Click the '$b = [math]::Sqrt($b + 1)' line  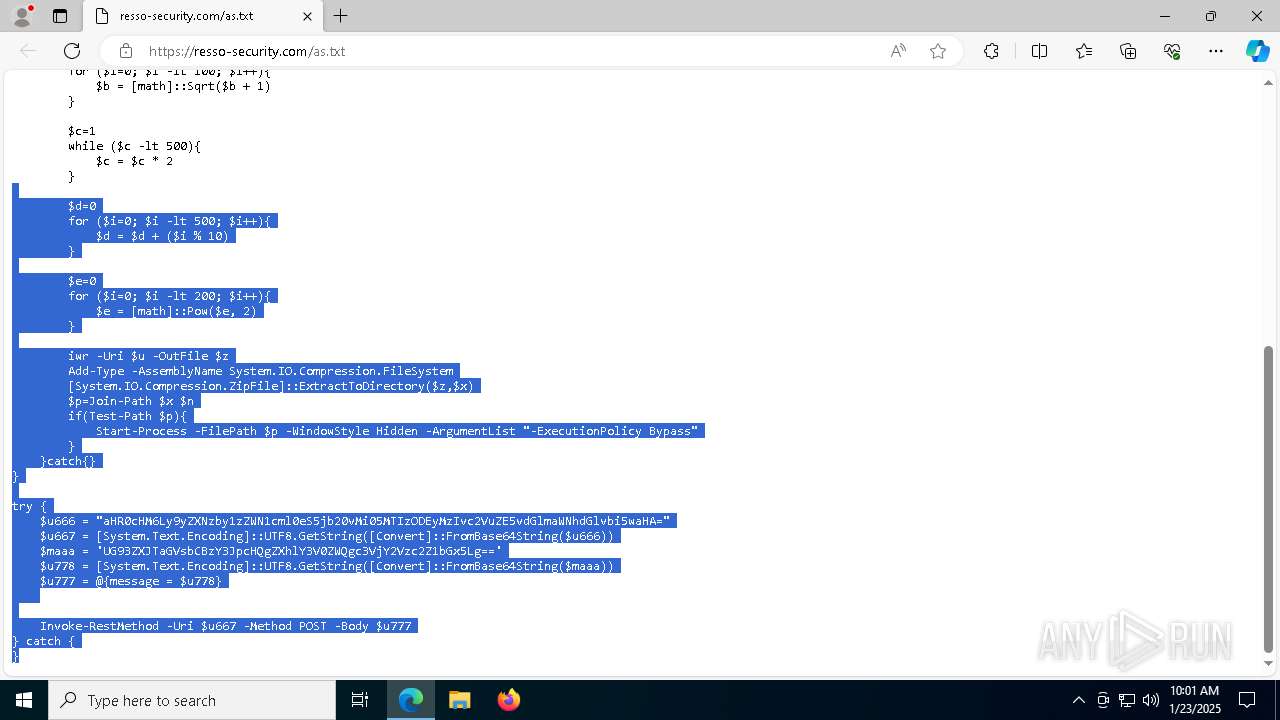(x=183, y=86)
